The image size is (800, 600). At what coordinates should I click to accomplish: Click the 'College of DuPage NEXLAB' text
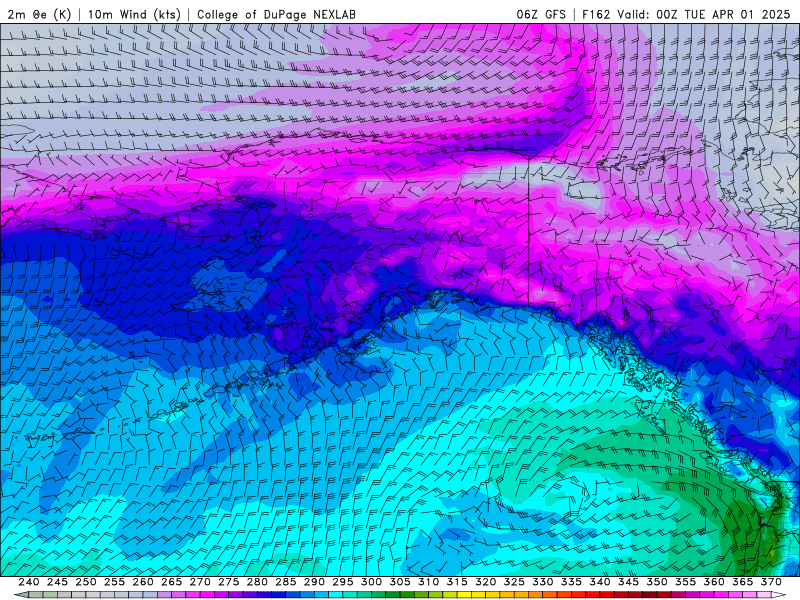(x=276, y=14)
